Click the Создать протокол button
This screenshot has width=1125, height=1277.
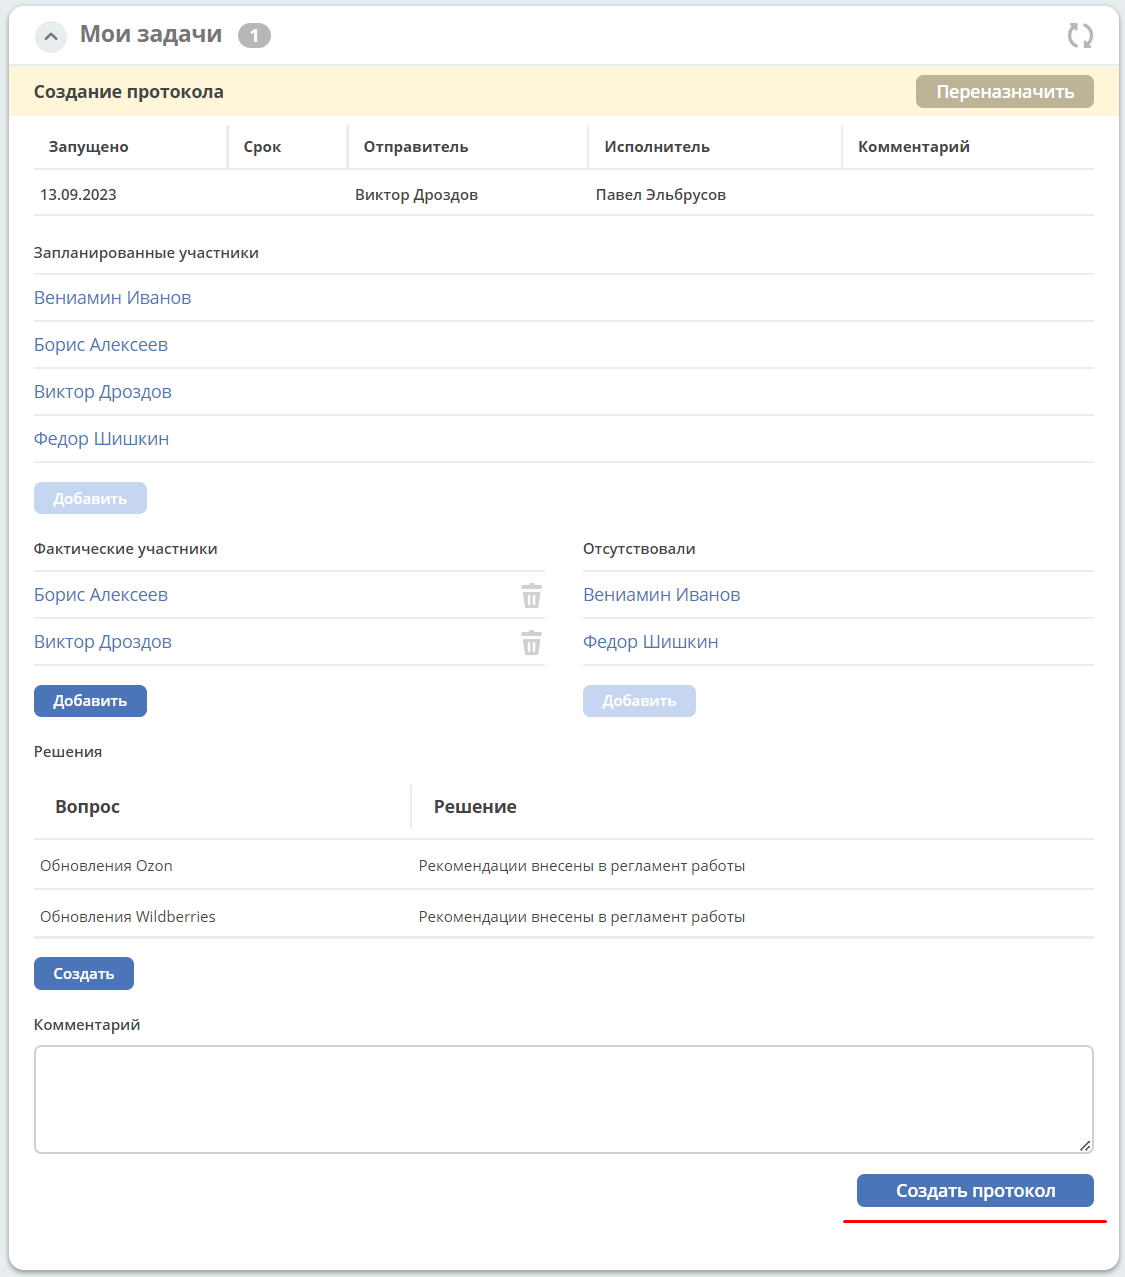975,1191
